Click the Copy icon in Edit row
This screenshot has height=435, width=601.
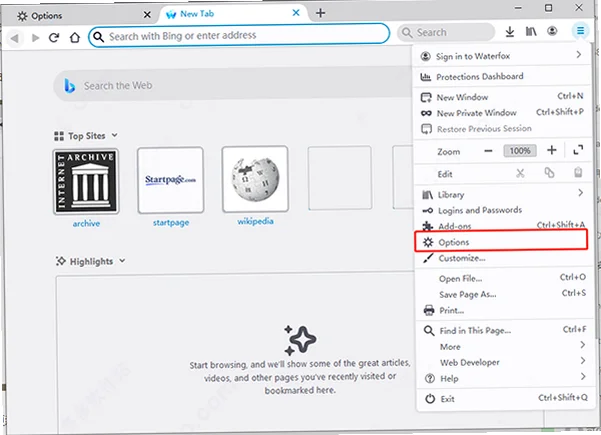(549, 173)
